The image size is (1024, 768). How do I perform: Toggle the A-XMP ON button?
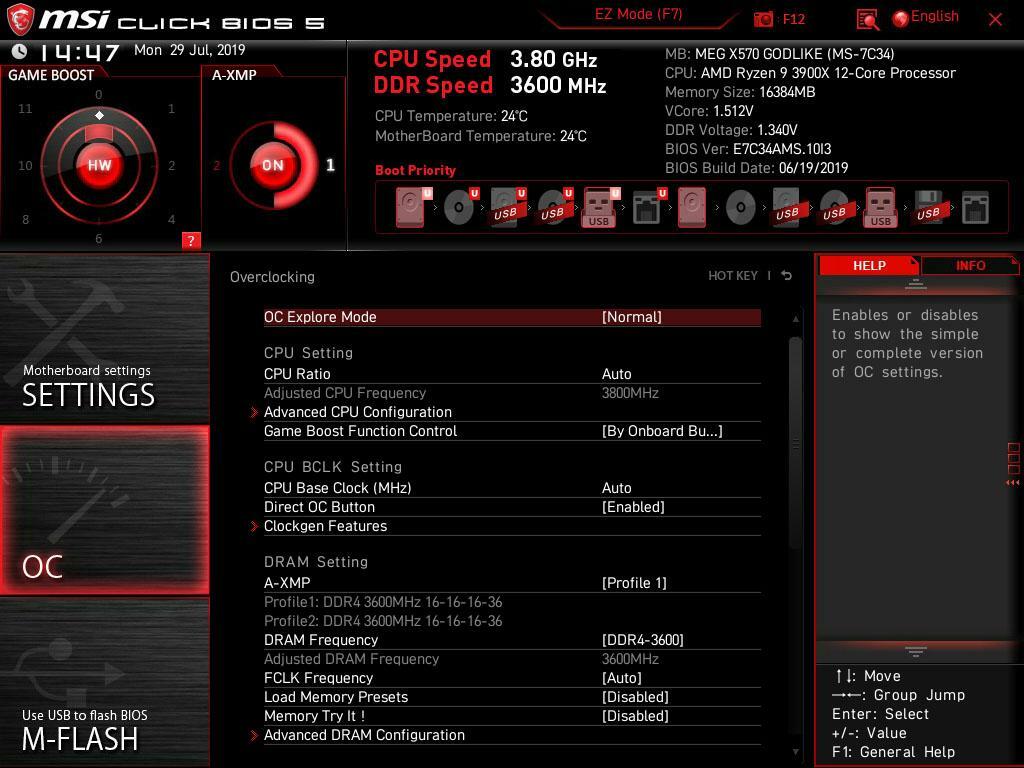pos(272,165)
